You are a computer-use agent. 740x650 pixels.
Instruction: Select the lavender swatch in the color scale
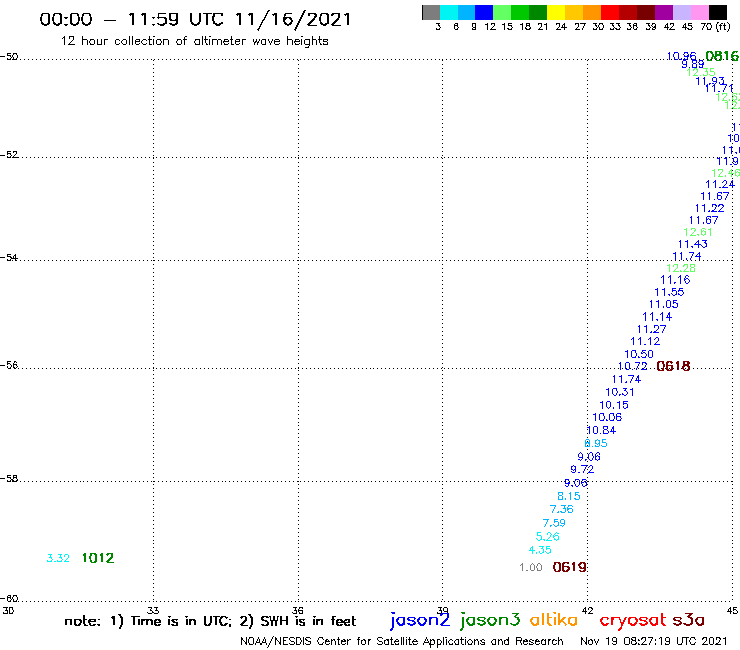(x=681, y=12)
